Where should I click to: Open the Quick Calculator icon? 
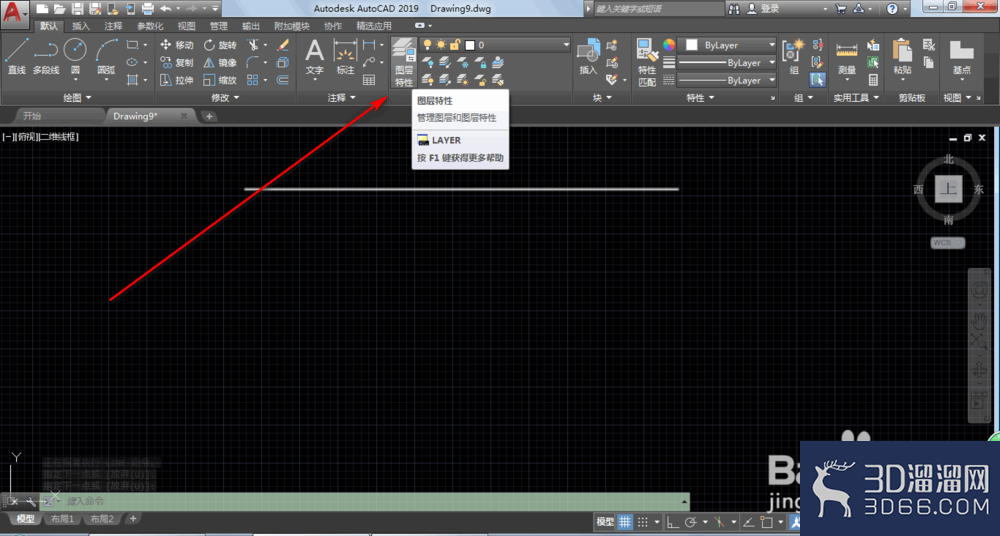[873, 80]
